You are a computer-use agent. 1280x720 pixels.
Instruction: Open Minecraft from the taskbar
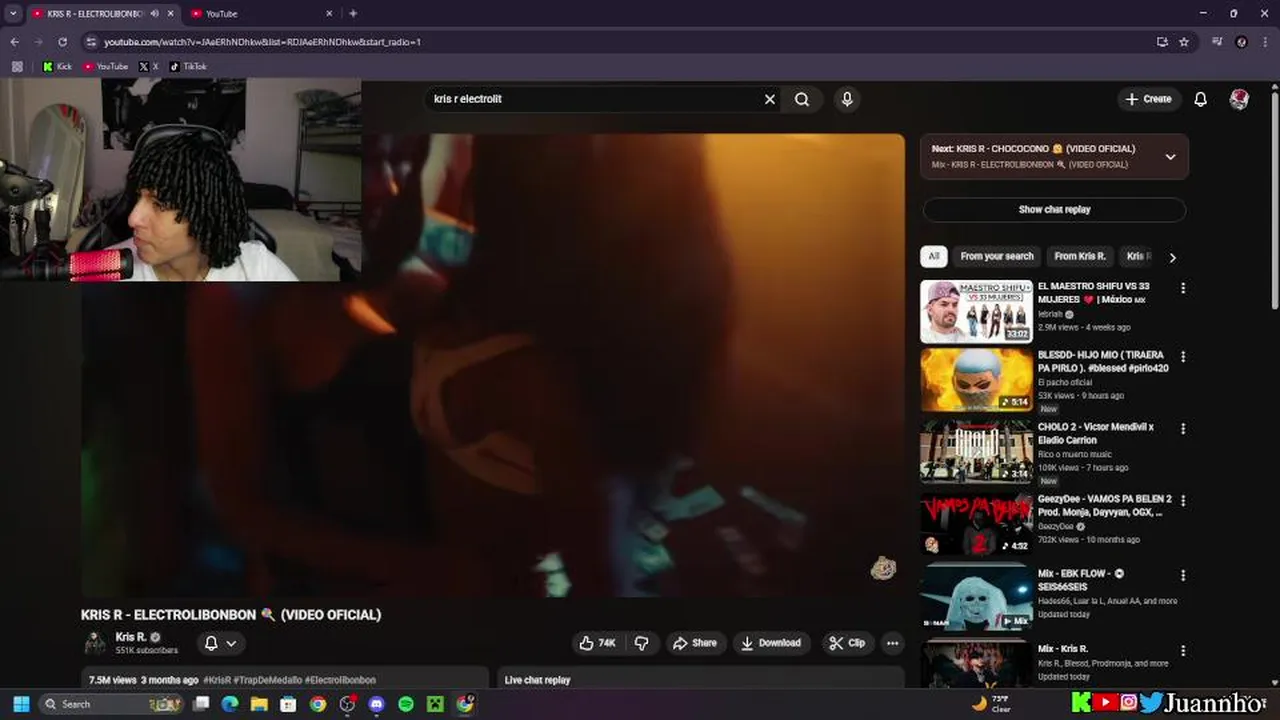pyautogui.click(x=435, y=704)
